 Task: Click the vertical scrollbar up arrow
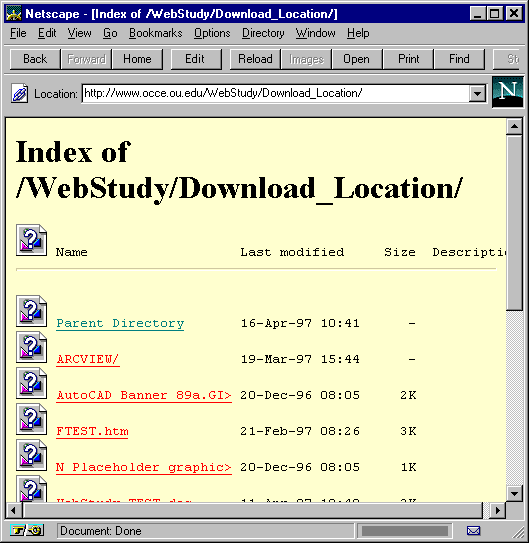tap(514, 126)
